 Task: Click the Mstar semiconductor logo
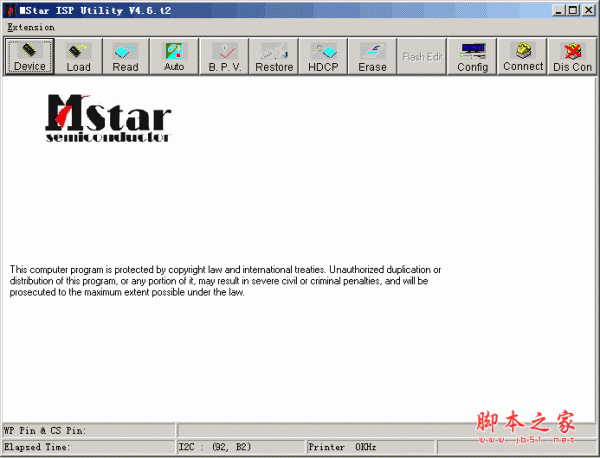pos(108,119)
